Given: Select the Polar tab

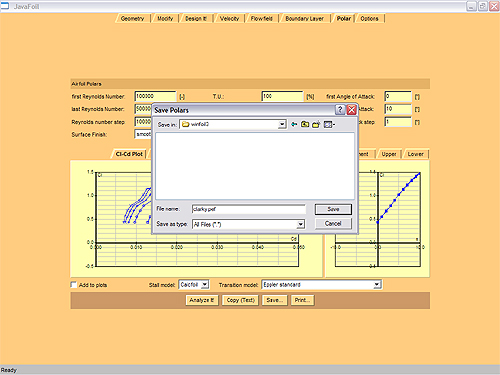Looking at the screenshot, I should click(x=344, y=19).
